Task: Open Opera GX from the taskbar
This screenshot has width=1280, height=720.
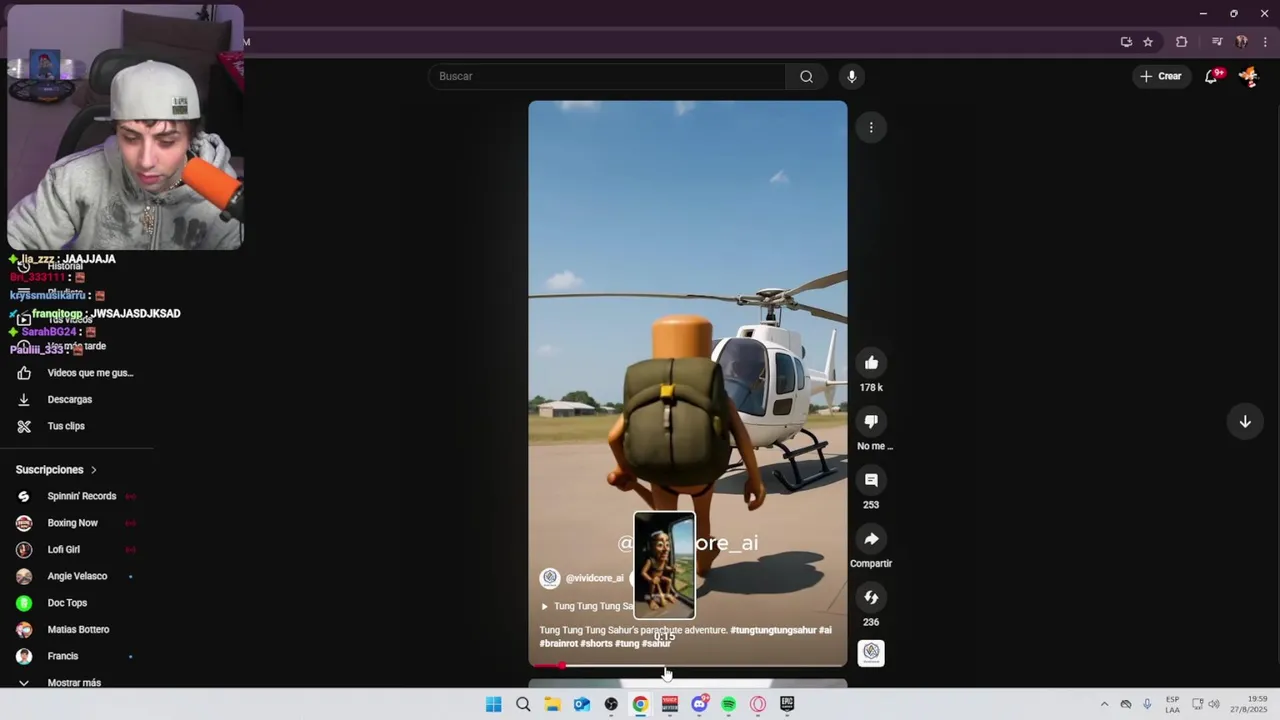Action: (758, 704)
